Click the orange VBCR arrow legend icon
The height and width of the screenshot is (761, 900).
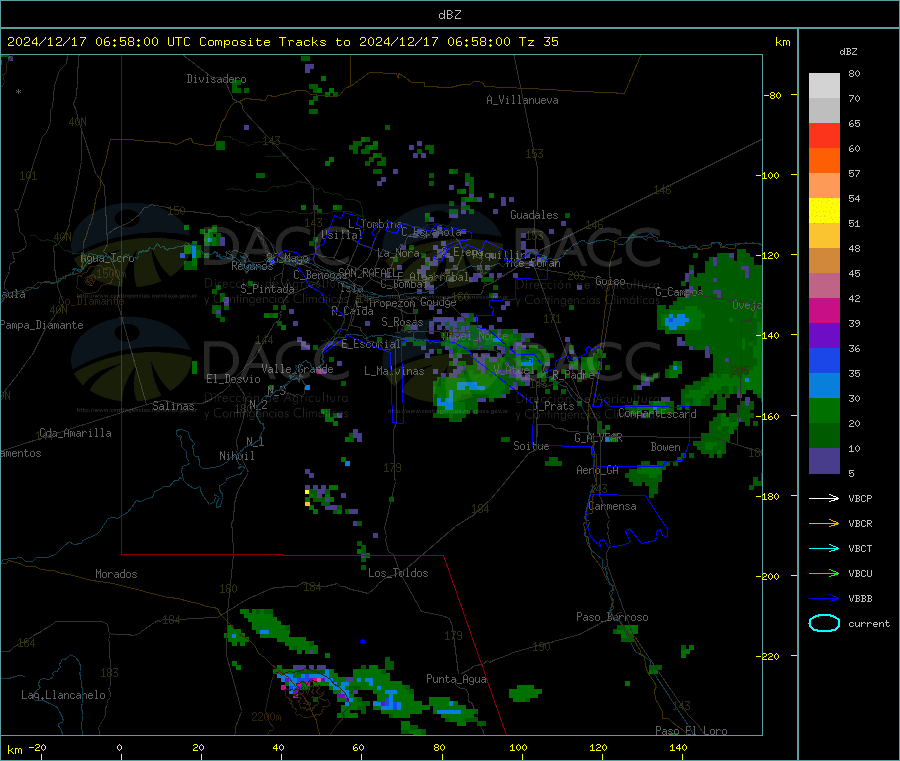pyautogui.click(x=824, y=523)
